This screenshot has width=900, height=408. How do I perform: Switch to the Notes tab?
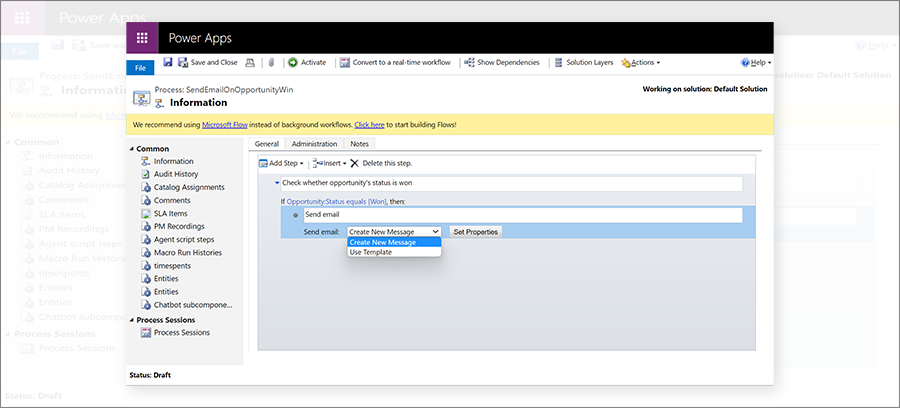(359, 143)
